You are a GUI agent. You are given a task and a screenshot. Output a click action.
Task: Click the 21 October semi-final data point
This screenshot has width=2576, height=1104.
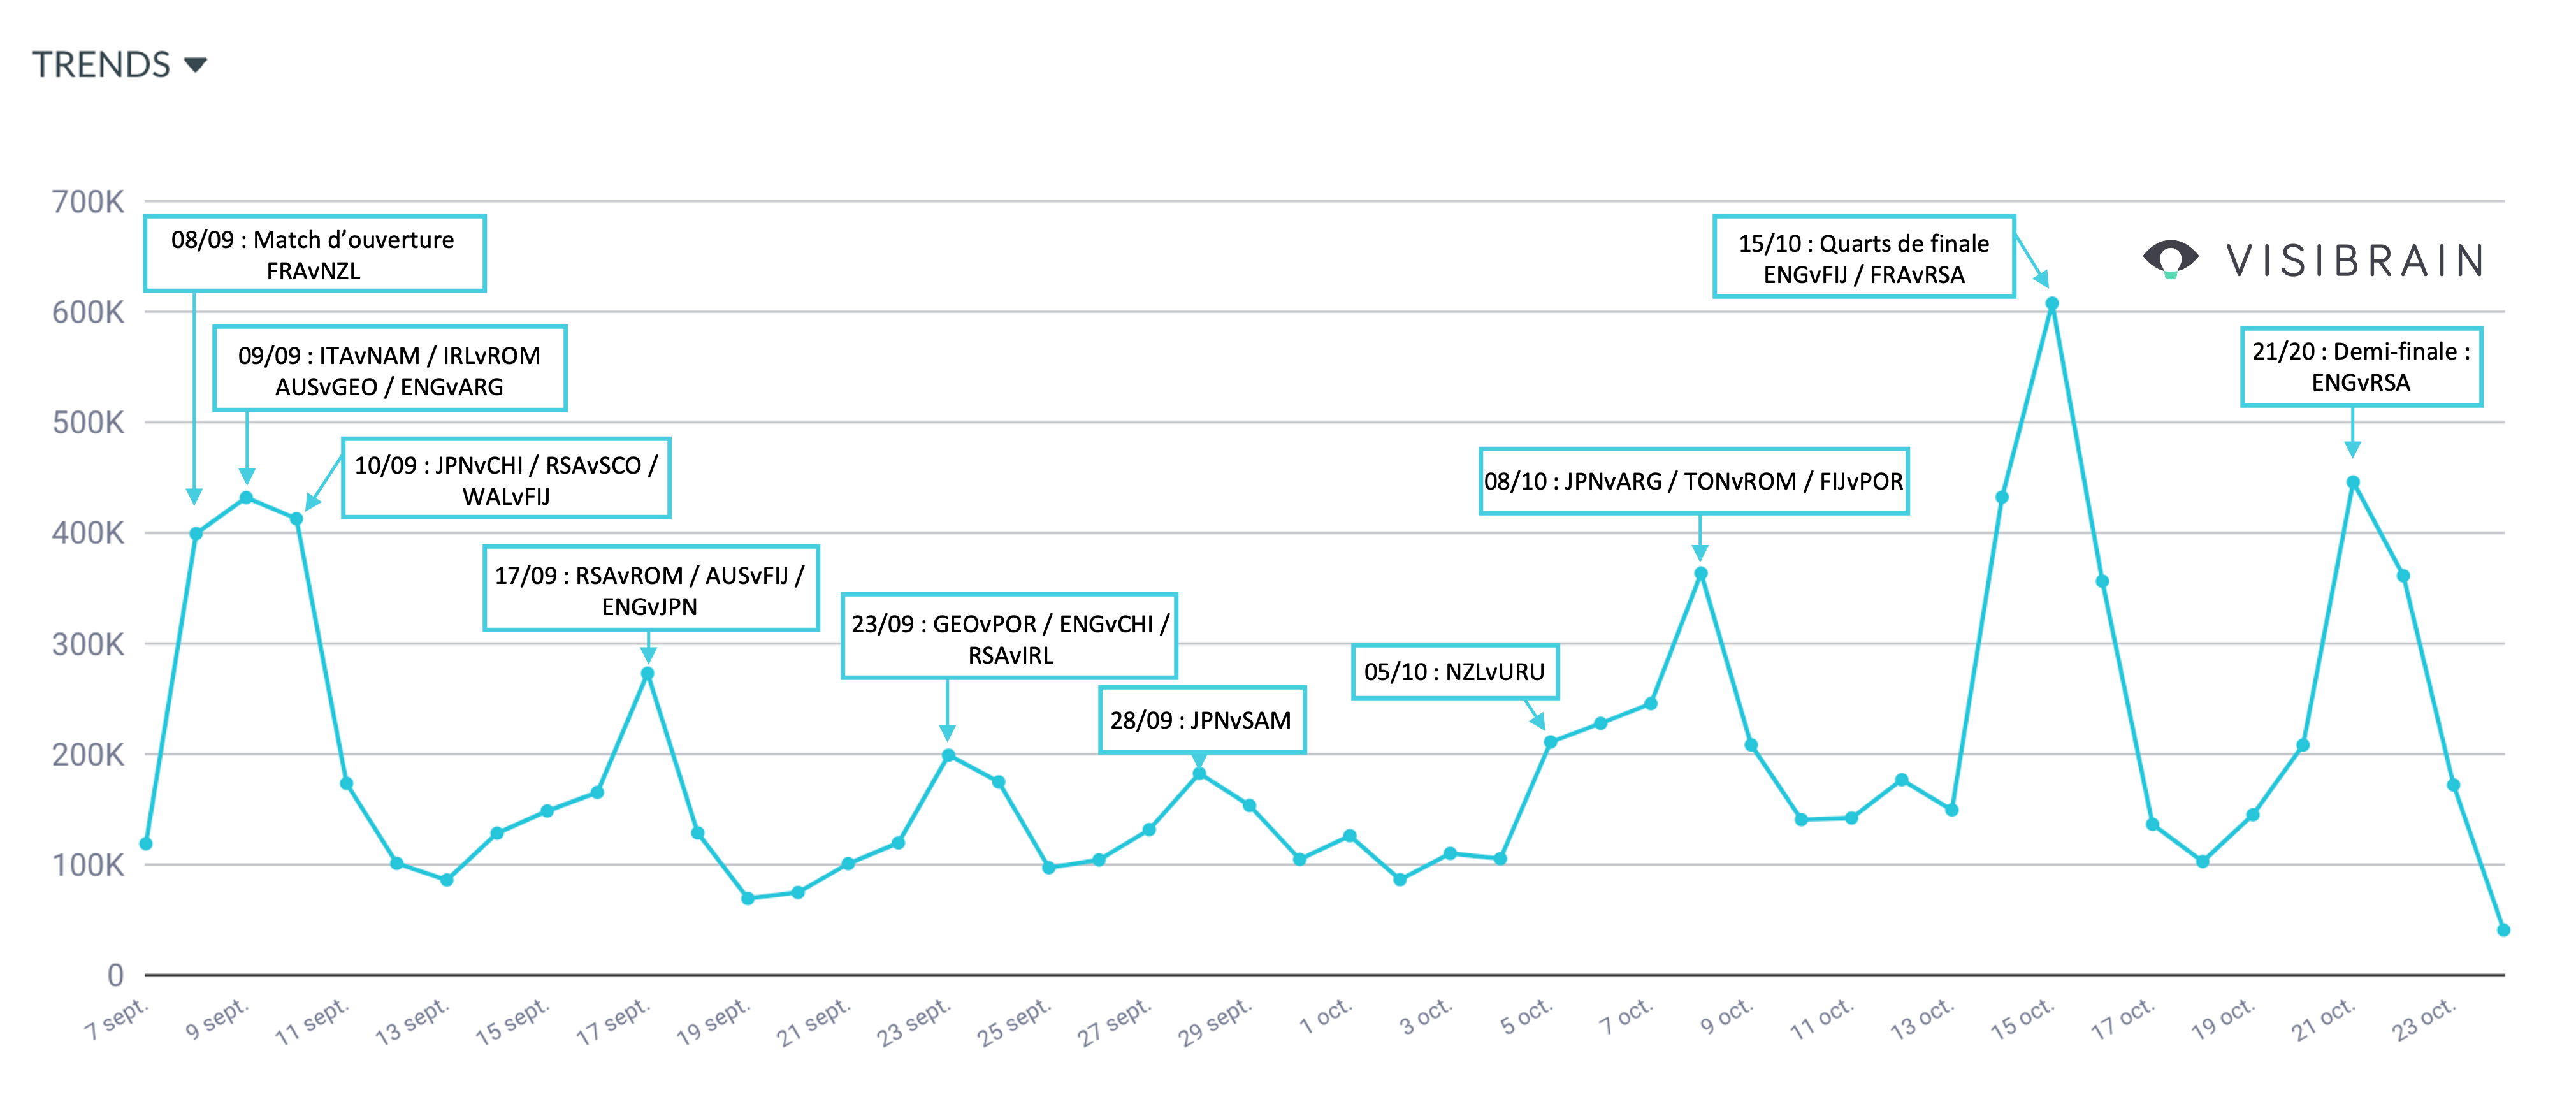tap(2353, 482)
